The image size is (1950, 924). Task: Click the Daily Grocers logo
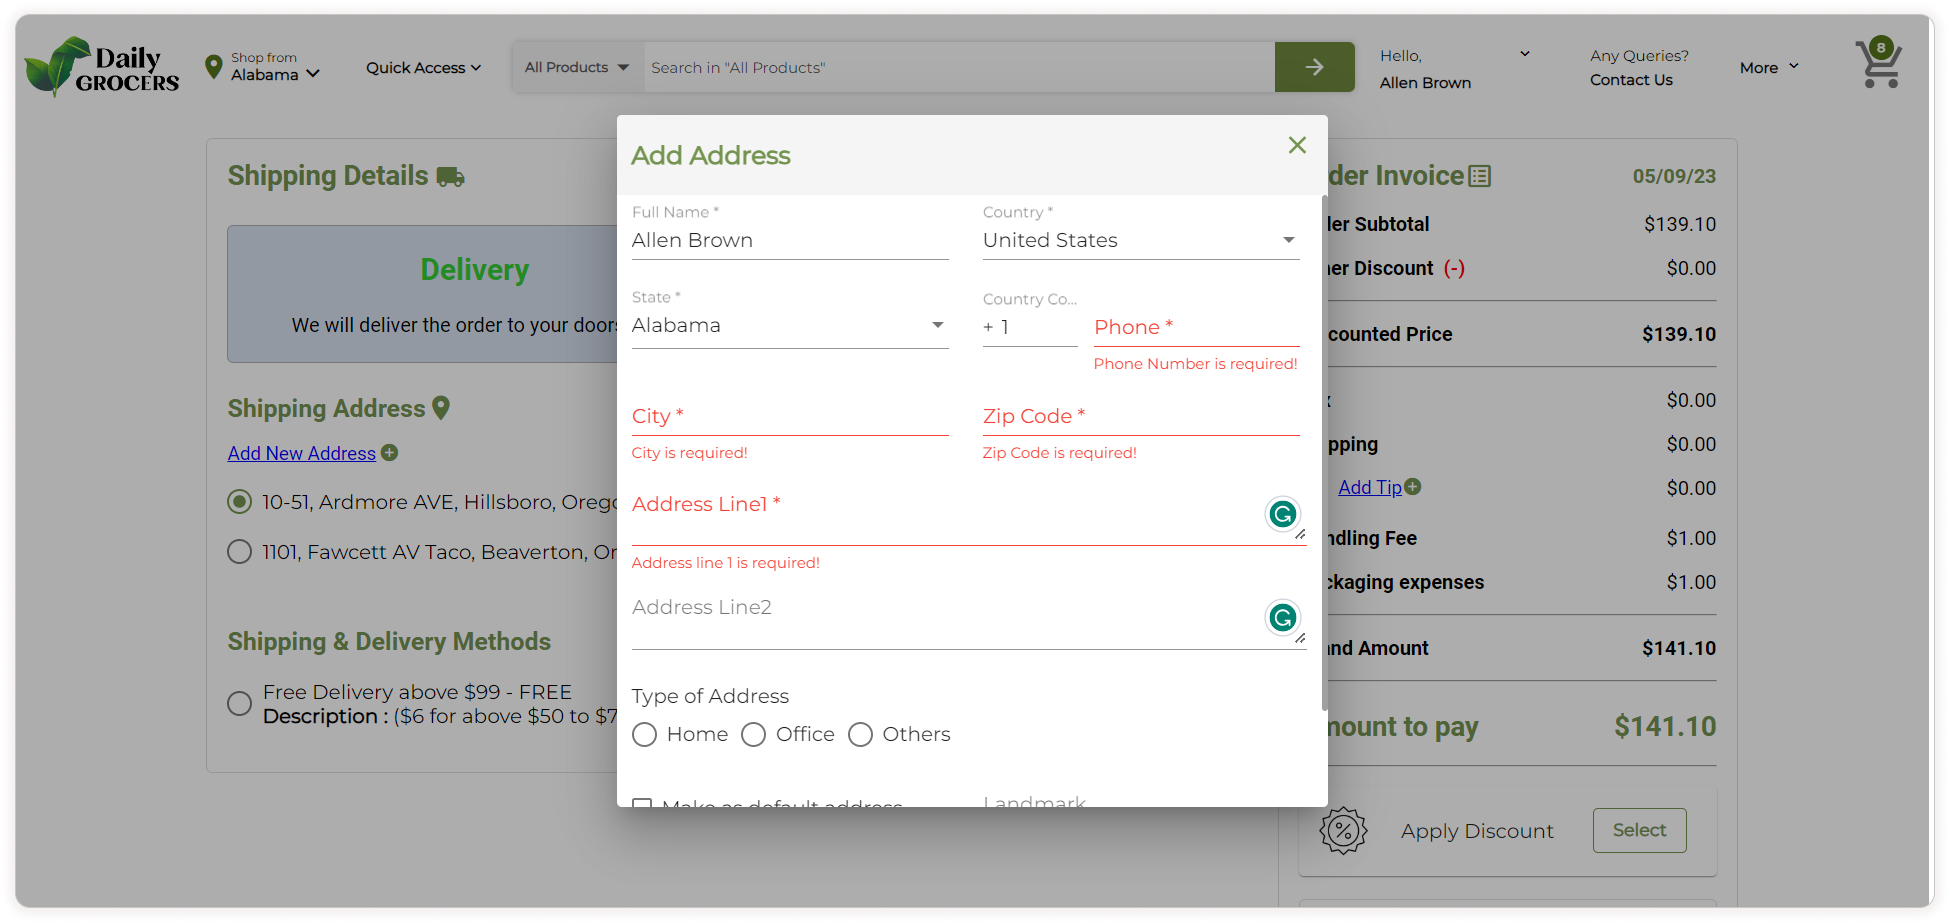click(102, 68)
